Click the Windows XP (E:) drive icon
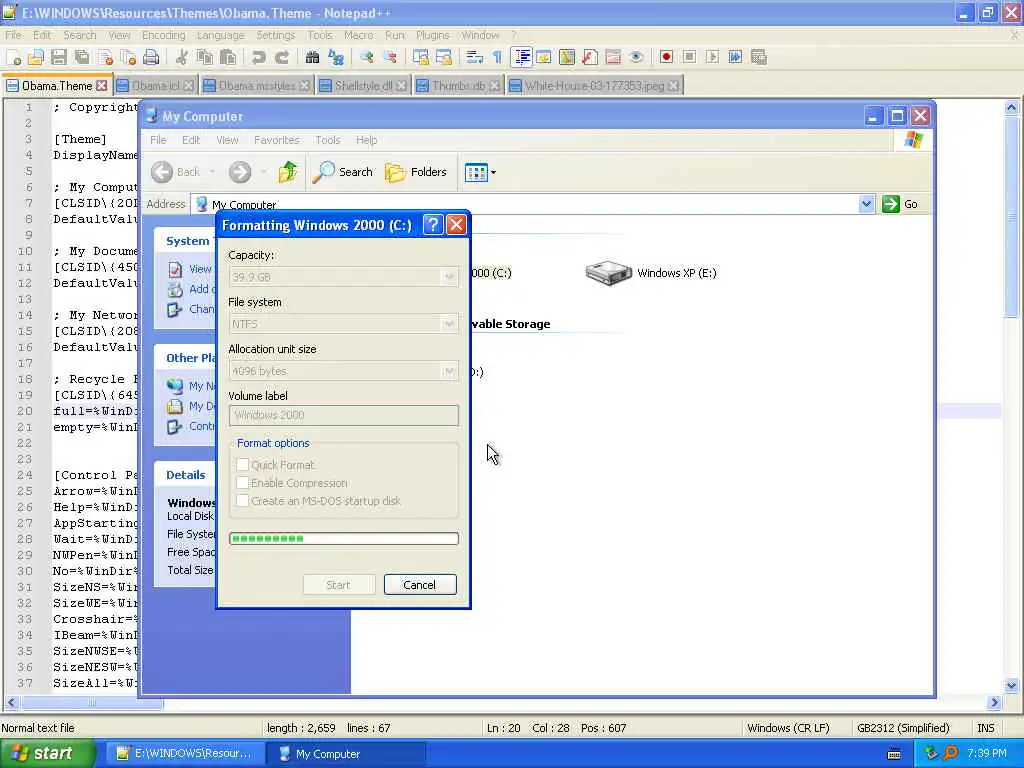The width and height of the screenshot is (1024, 768). pos(609,273)
